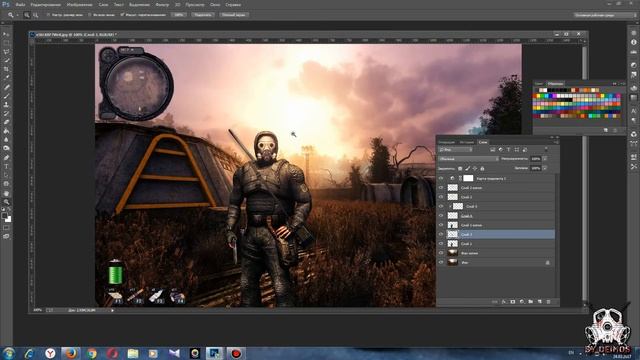
Task: Select the Type tool in toolbox
Action: click(6, 166)
